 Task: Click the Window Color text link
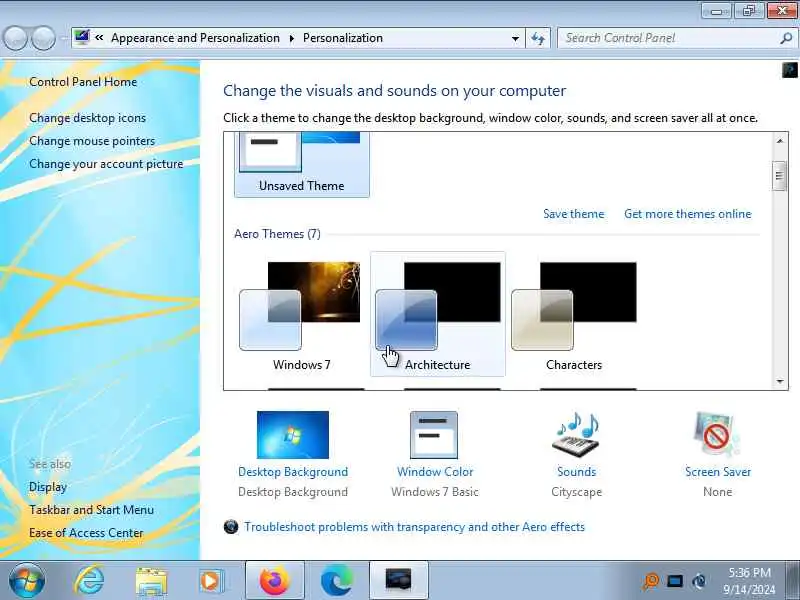coord(435,472)
